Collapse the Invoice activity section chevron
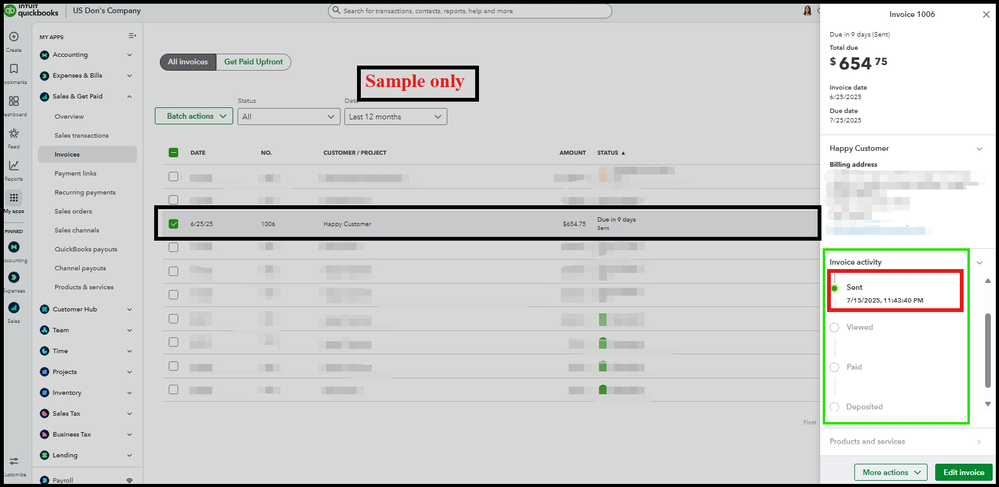 tap(979, 262)
